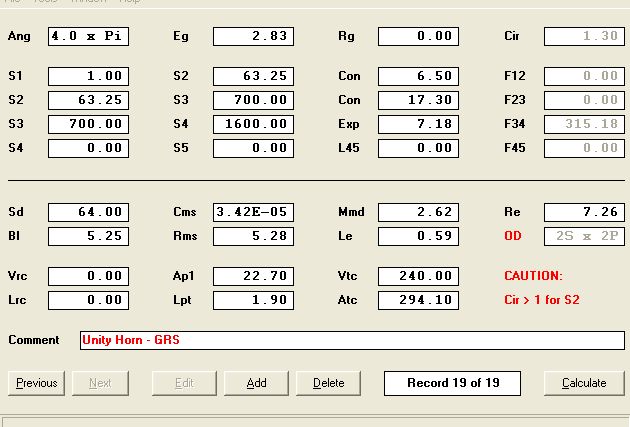Edit the L45 value

(x=418, y=148)
